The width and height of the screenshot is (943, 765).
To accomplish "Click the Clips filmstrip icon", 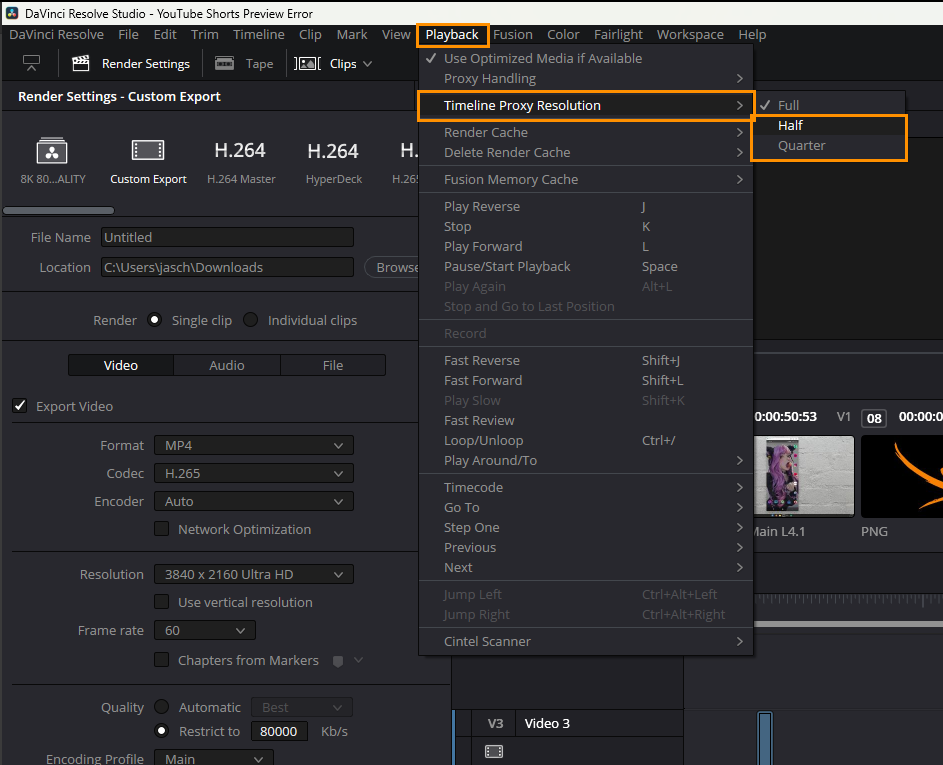I will pos(307,63).
